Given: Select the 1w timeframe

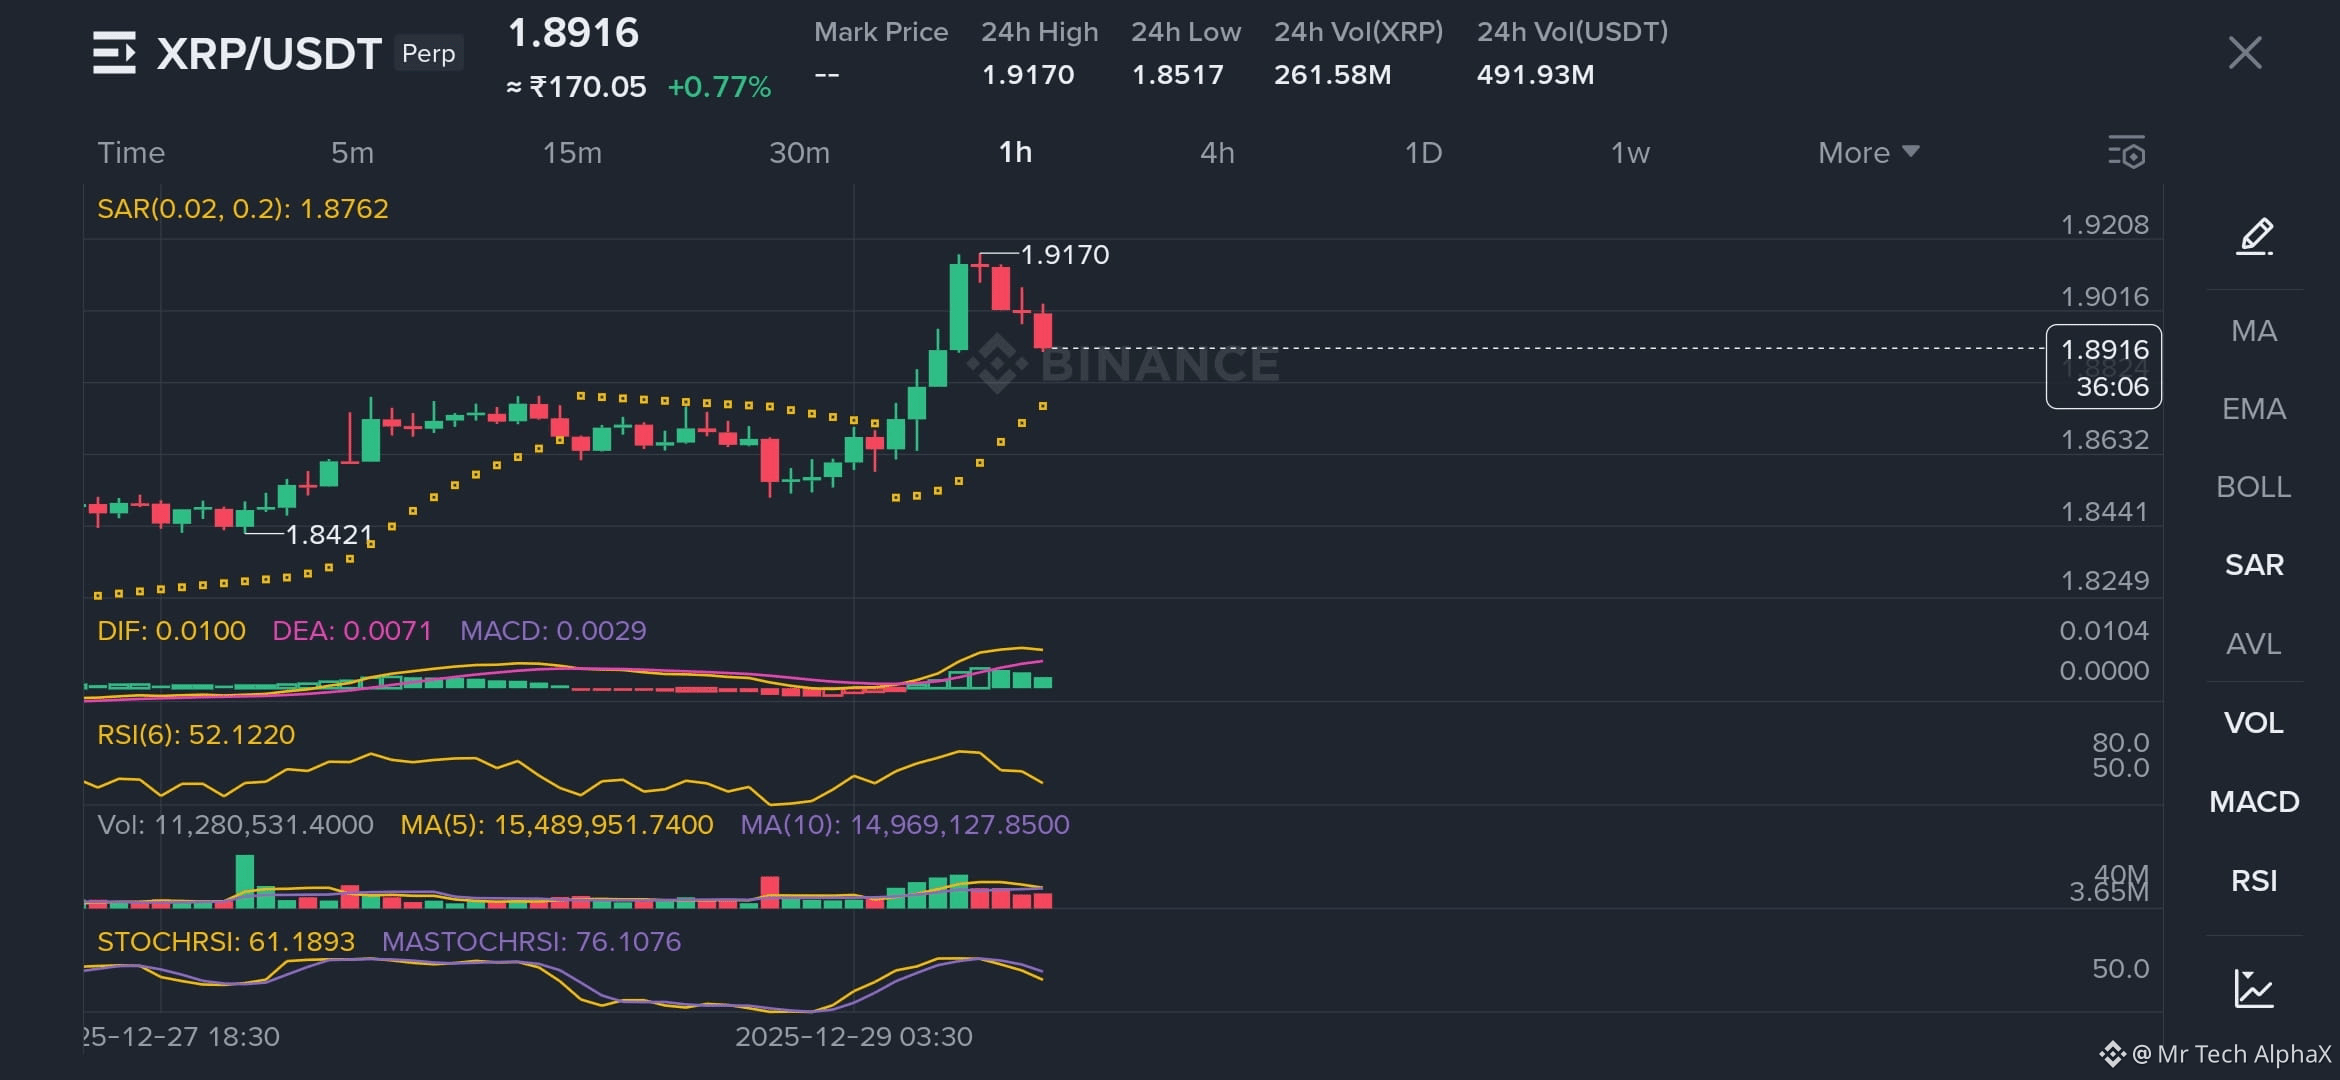Looking at the screenshot, I should click(1630, 153).
